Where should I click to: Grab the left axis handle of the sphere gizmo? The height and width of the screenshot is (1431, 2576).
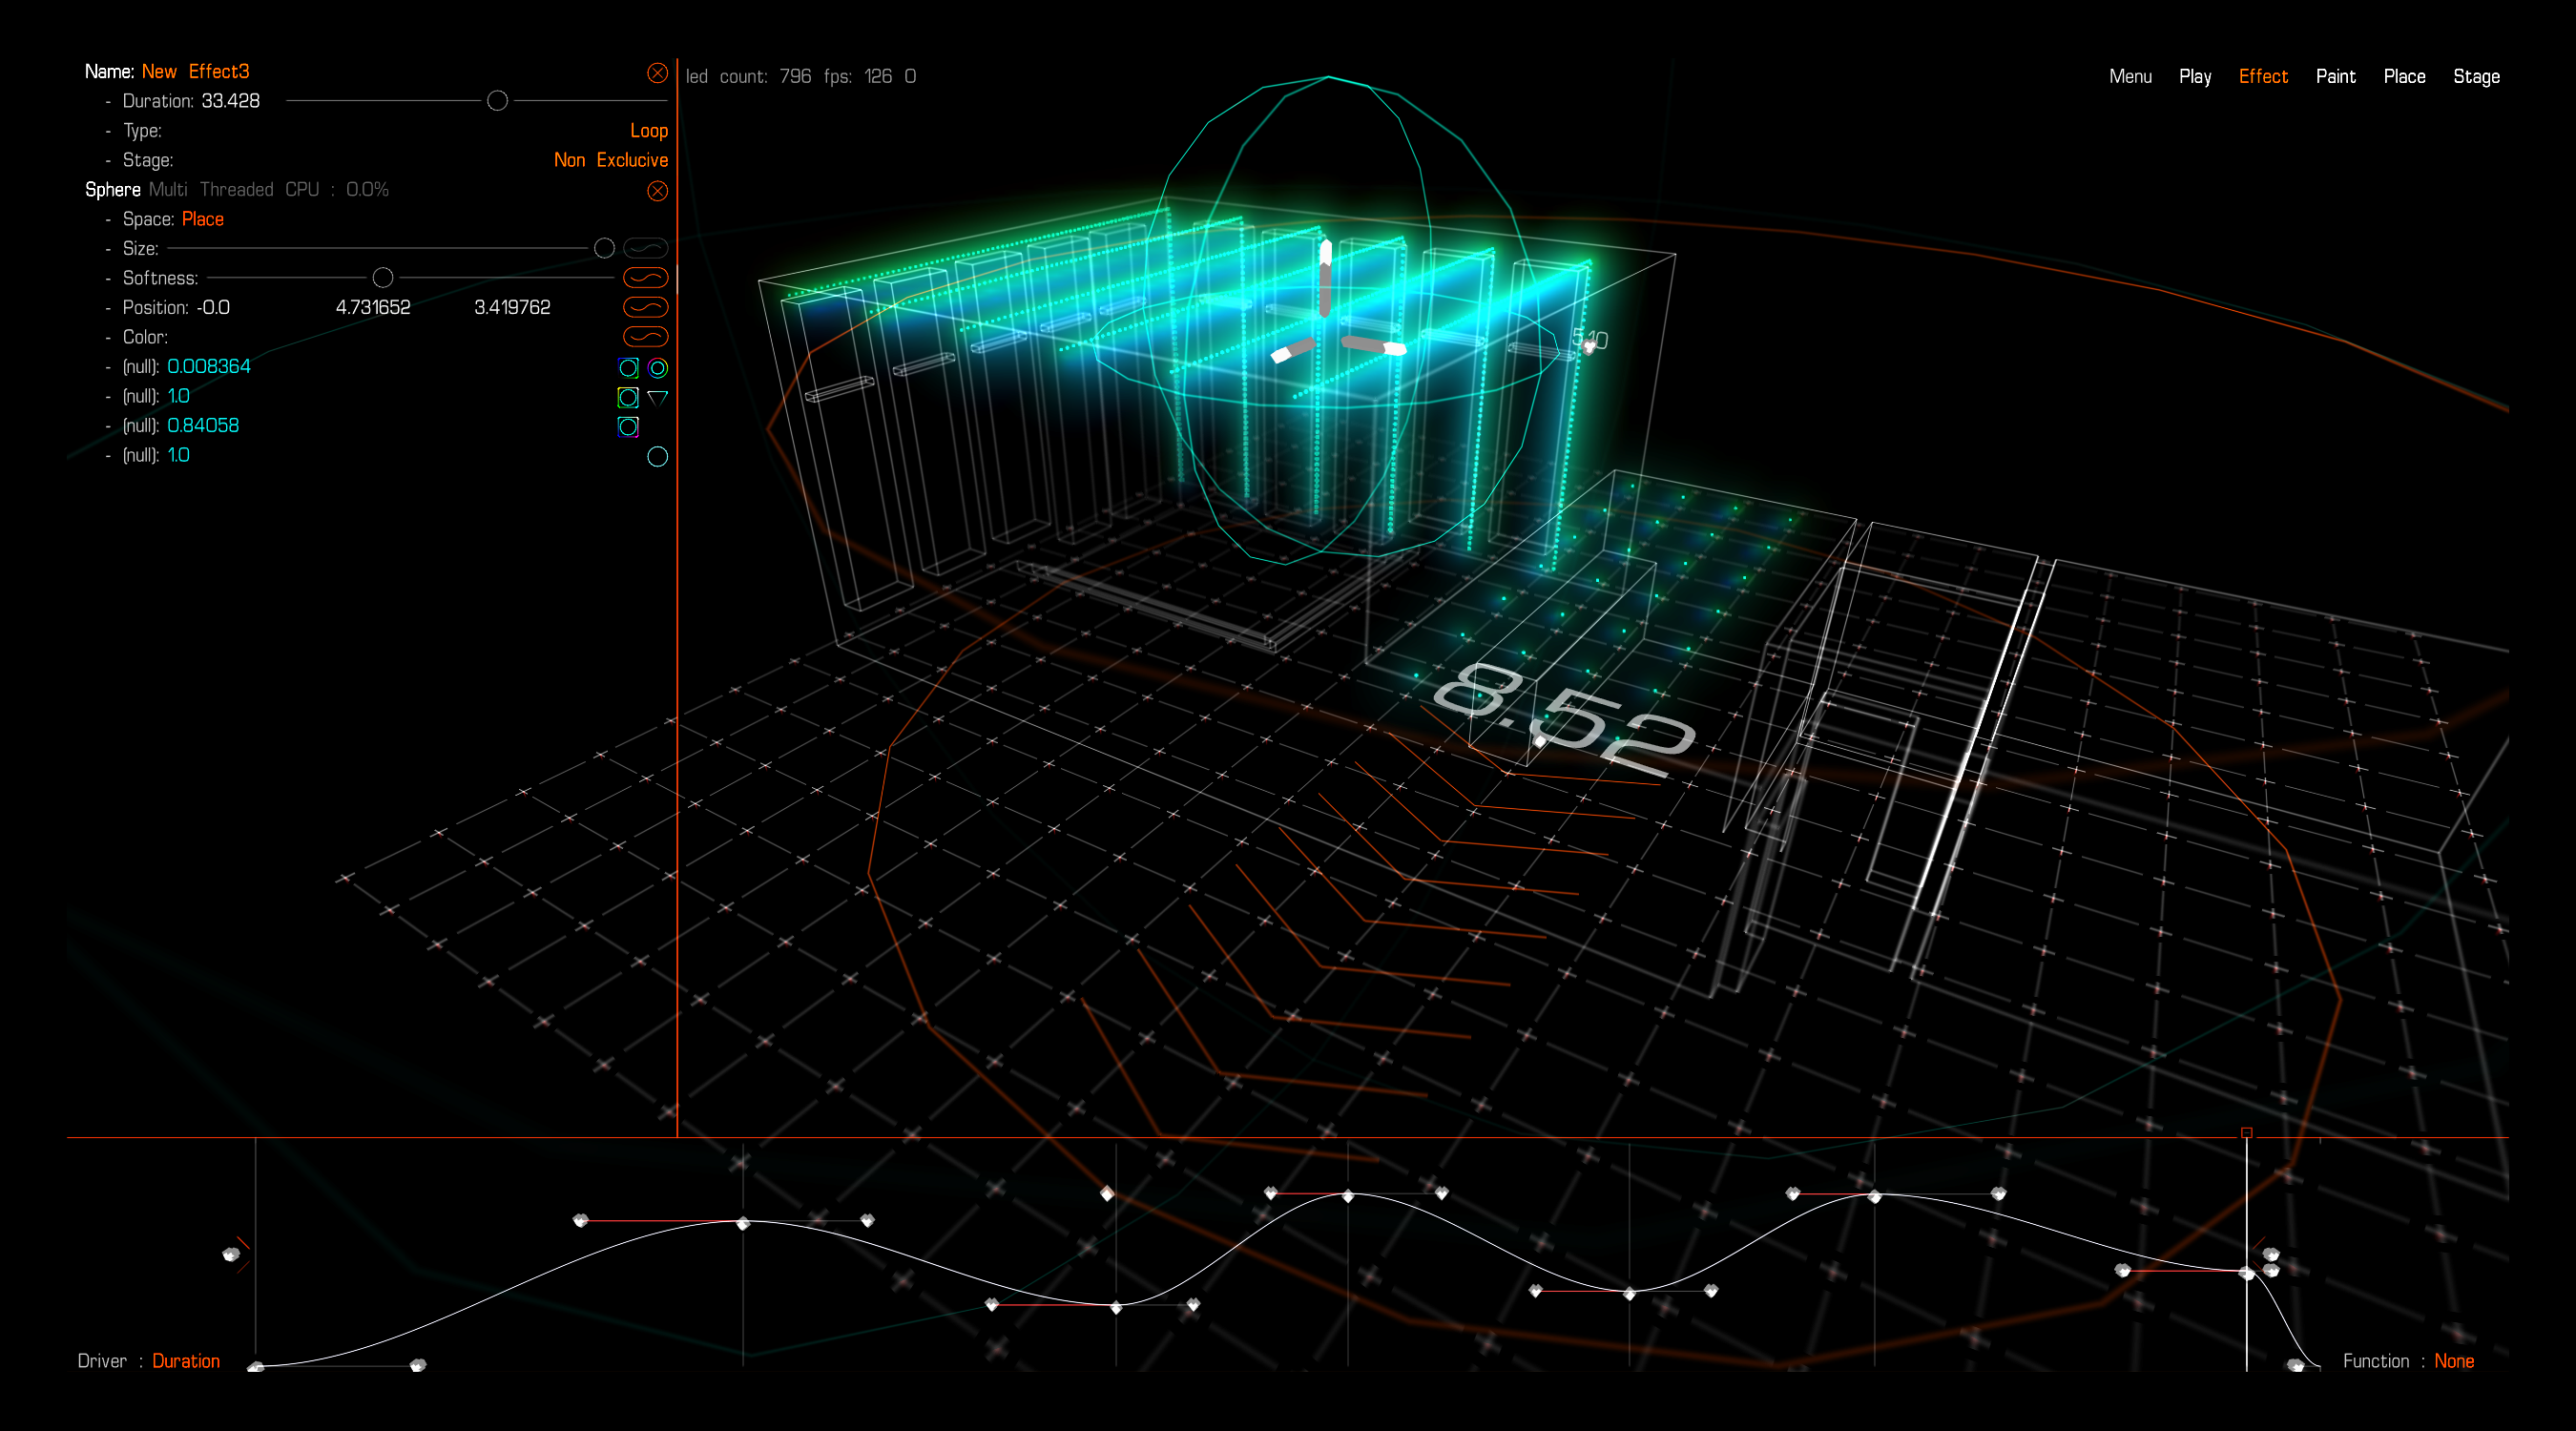[x=1294, y=350]
